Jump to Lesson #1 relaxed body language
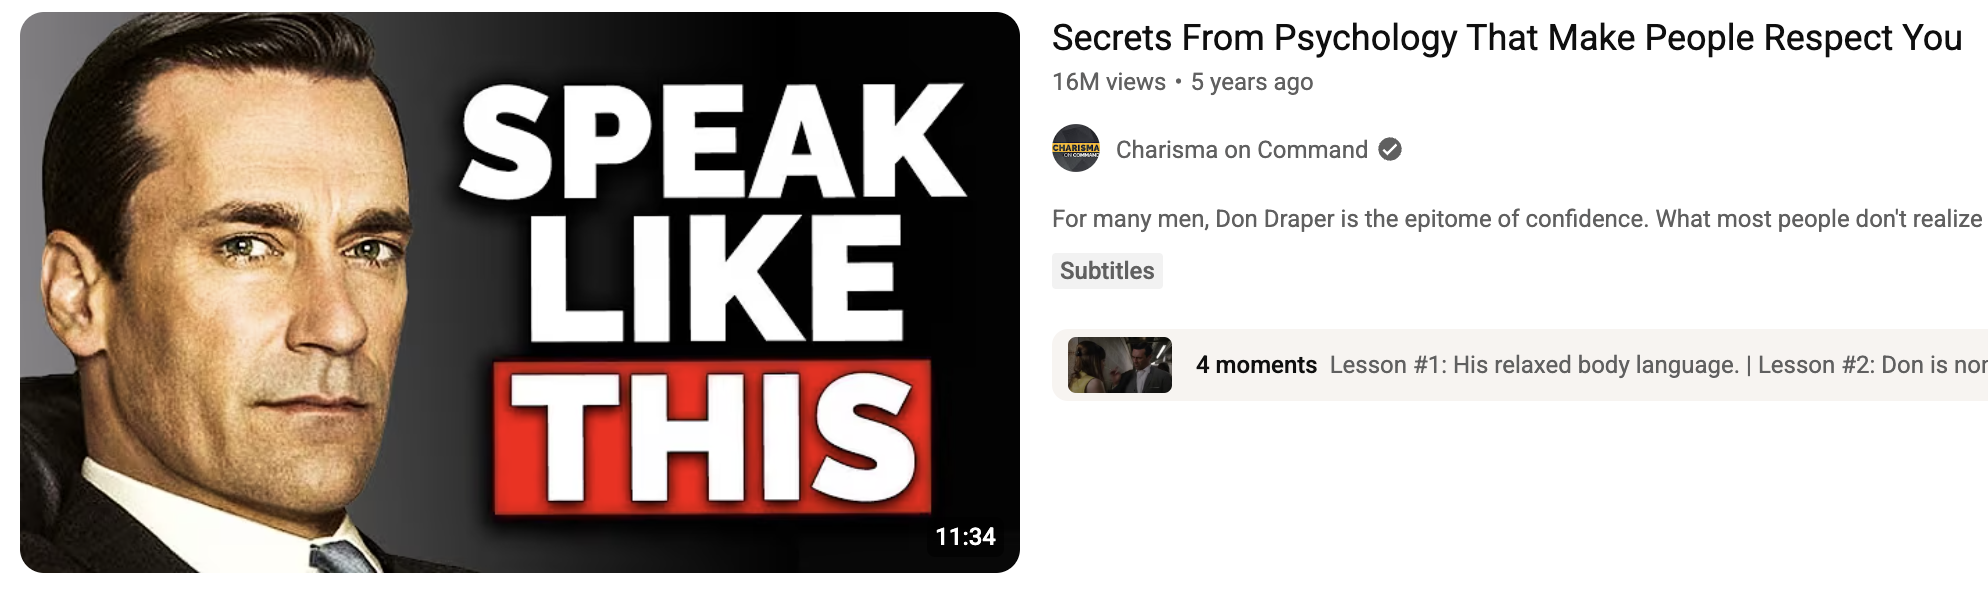The height and width of the screenshot is (592, 1988). 1534,365
